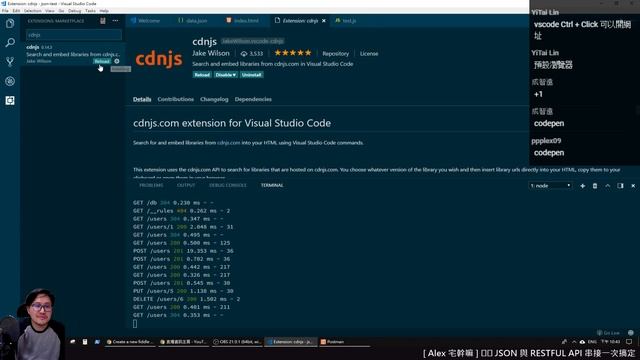The height and width of the screenshot is (360, 640).
Task: Open the Help menu
Action: point(104,11)
